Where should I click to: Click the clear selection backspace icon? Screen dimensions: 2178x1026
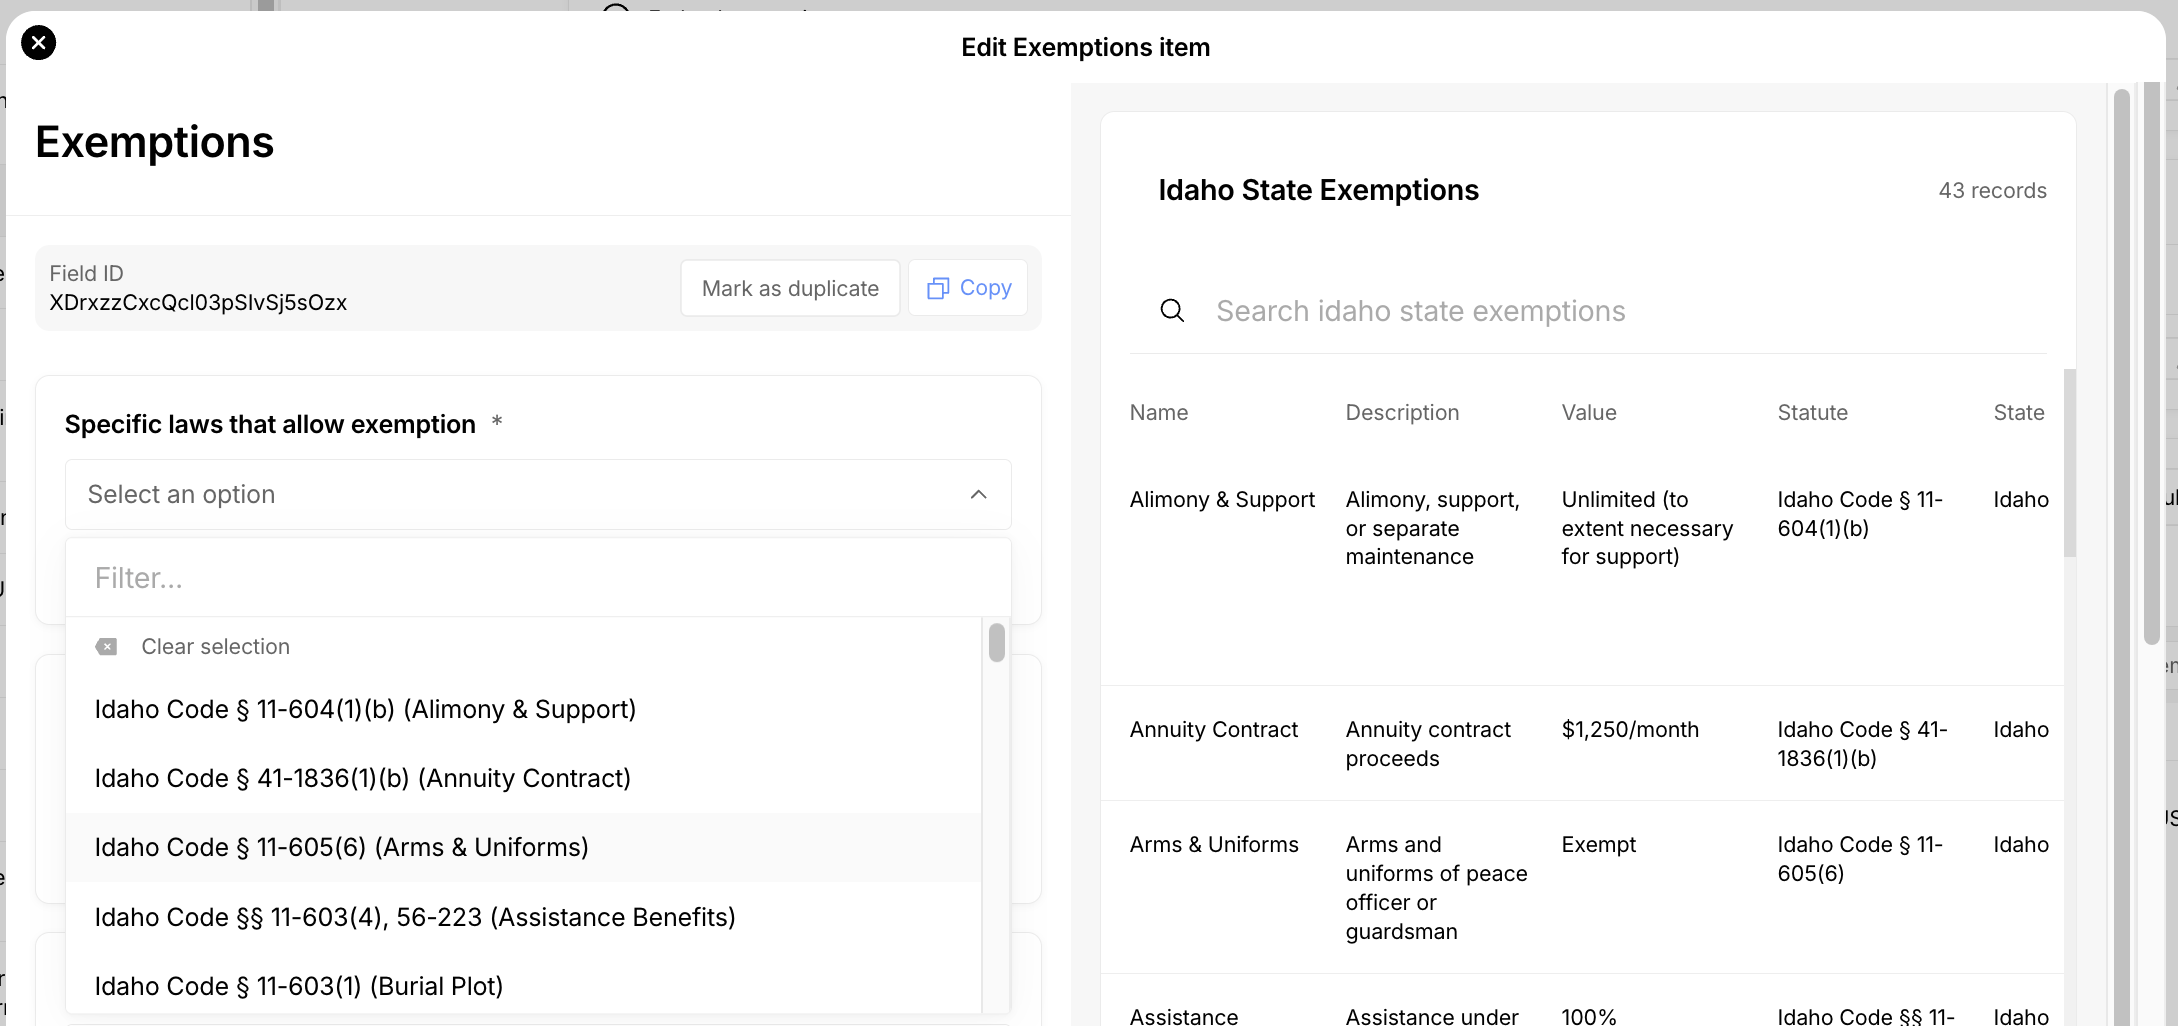tap(106, 647)
